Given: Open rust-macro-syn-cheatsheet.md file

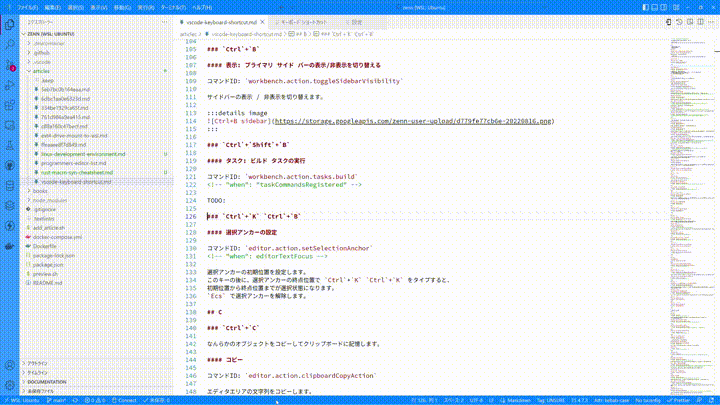Looking at the screenshot, I should [96, 173].
